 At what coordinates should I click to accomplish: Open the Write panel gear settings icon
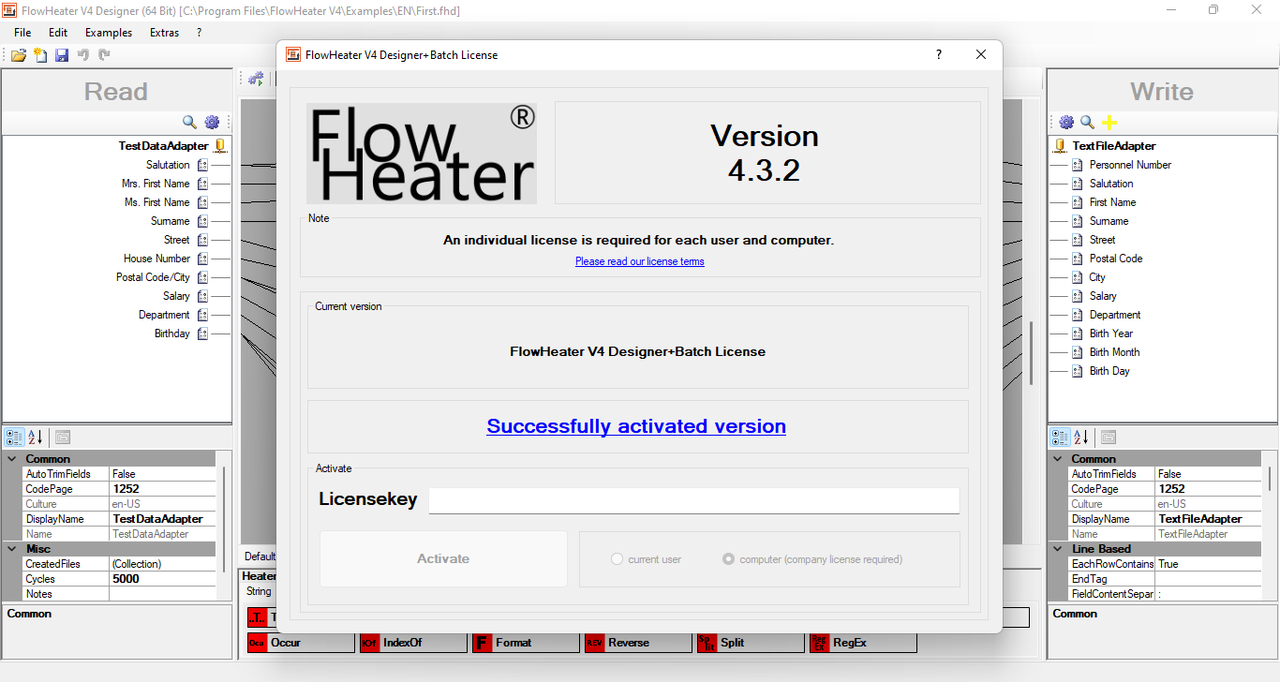pos(1066,122)
